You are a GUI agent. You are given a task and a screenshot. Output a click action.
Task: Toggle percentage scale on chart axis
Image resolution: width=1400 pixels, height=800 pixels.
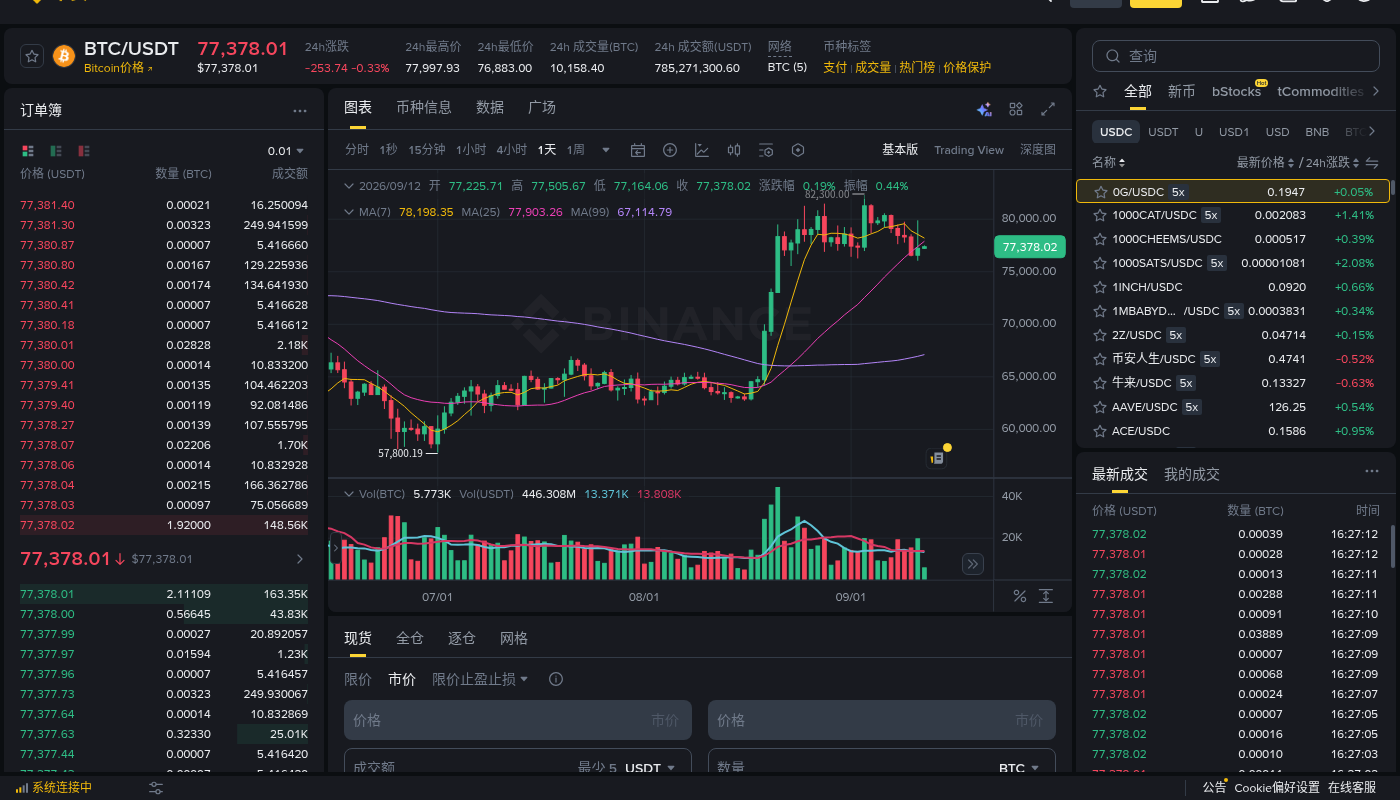click(x=1020, y=596)
